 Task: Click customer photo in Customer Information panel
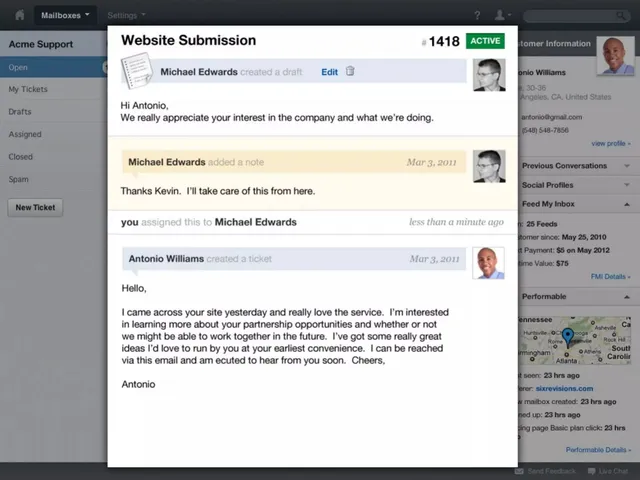616,56
